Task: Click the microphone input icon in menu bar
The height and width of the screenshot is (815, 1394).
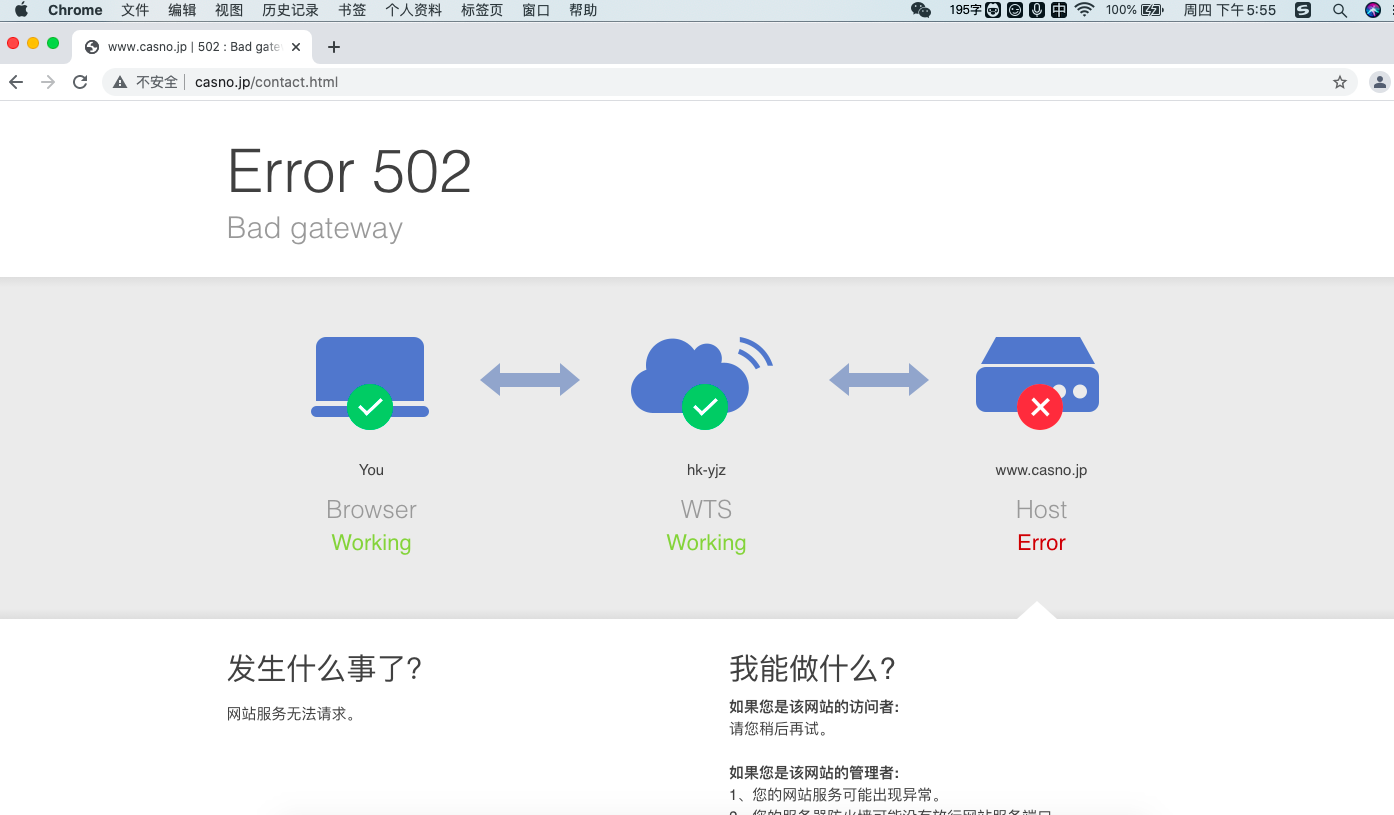Action: pos(1037,10)
